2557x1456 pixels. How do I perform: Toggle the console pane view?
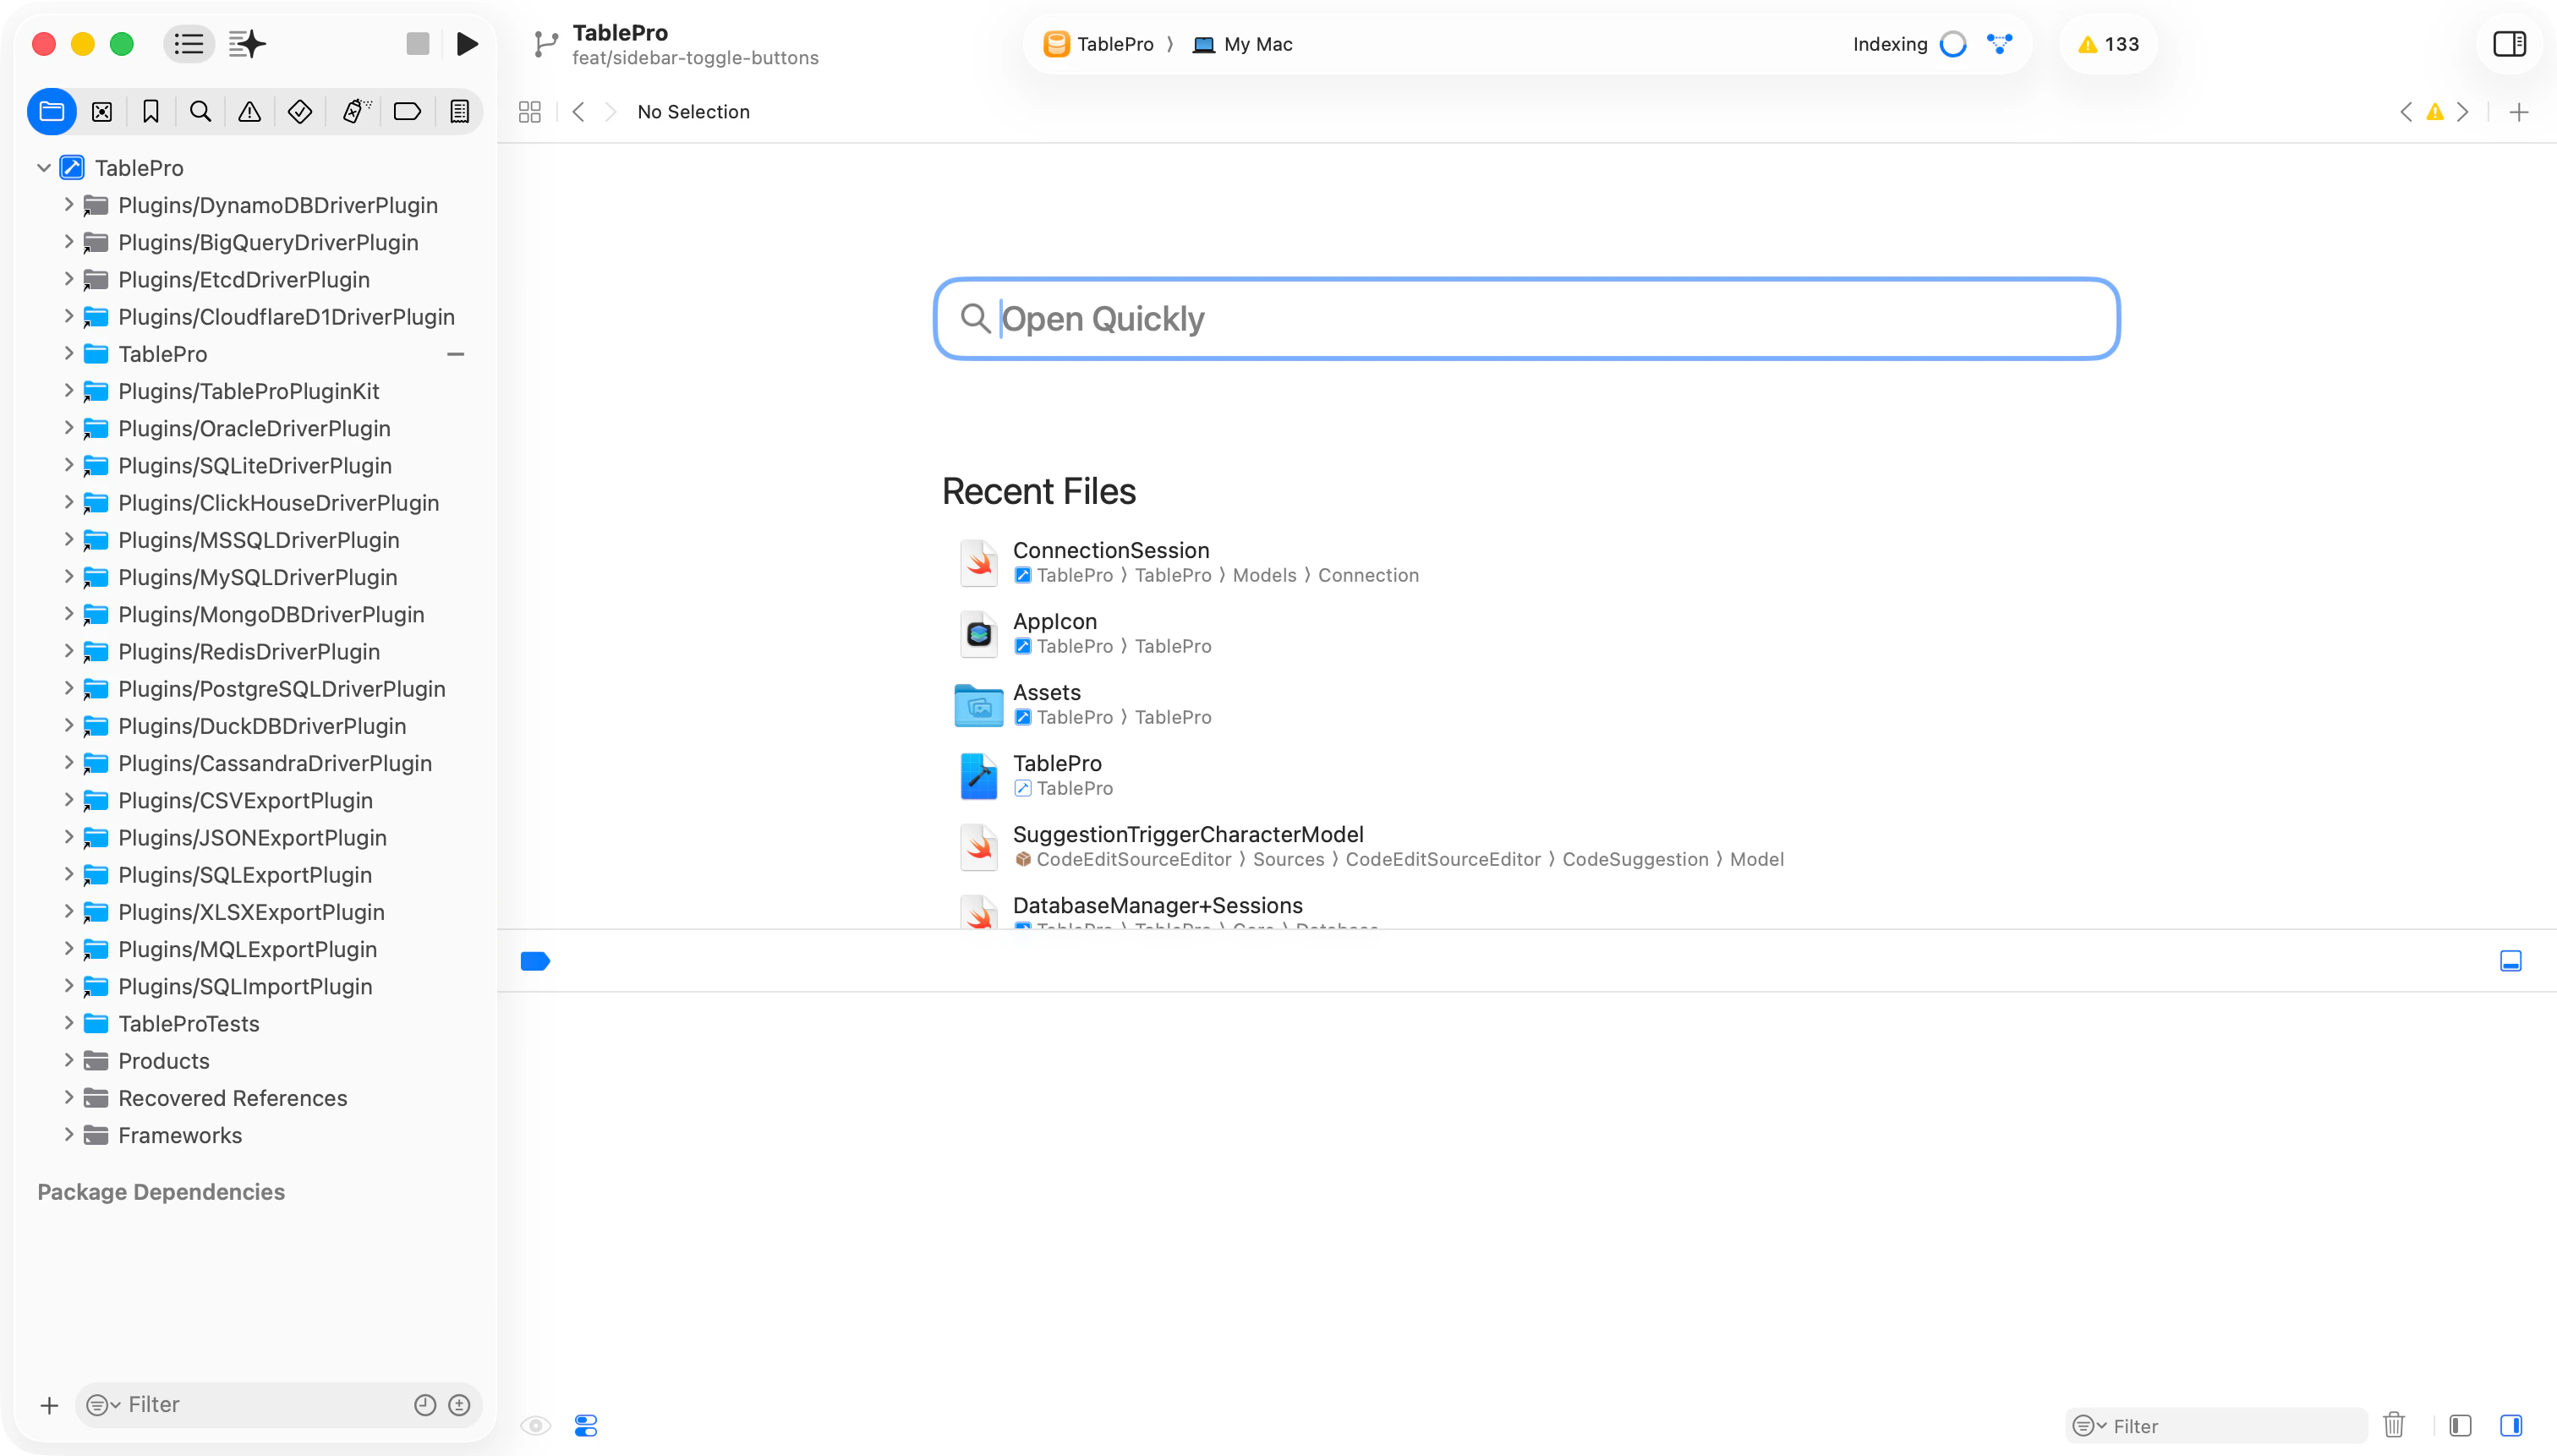pyautogui.click(x=2510, y=1425)
